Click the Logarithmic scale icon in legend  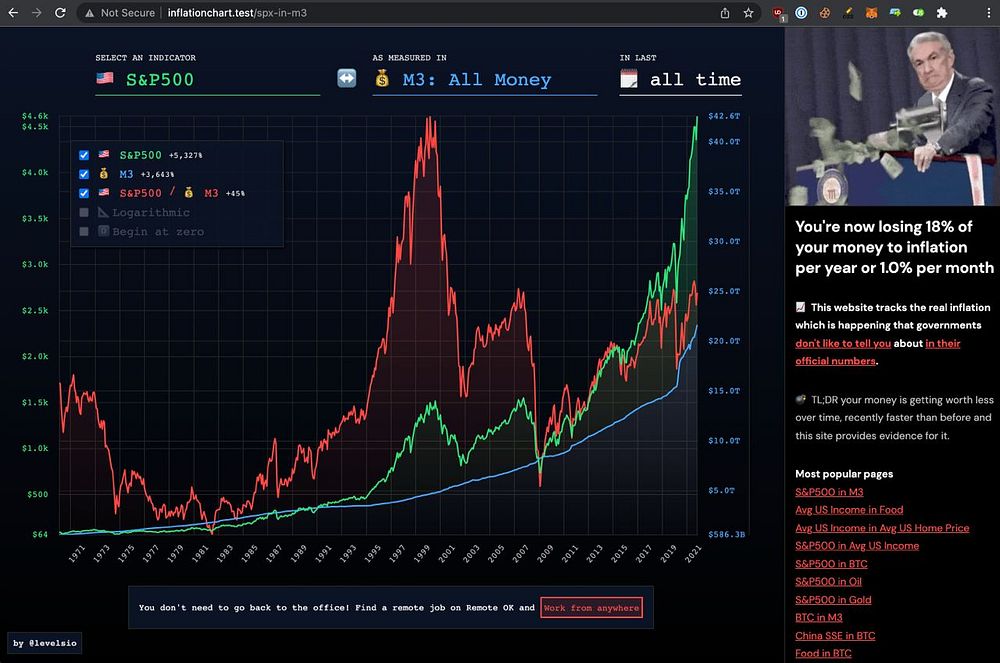pyautogui.click(x=103, y=212)
